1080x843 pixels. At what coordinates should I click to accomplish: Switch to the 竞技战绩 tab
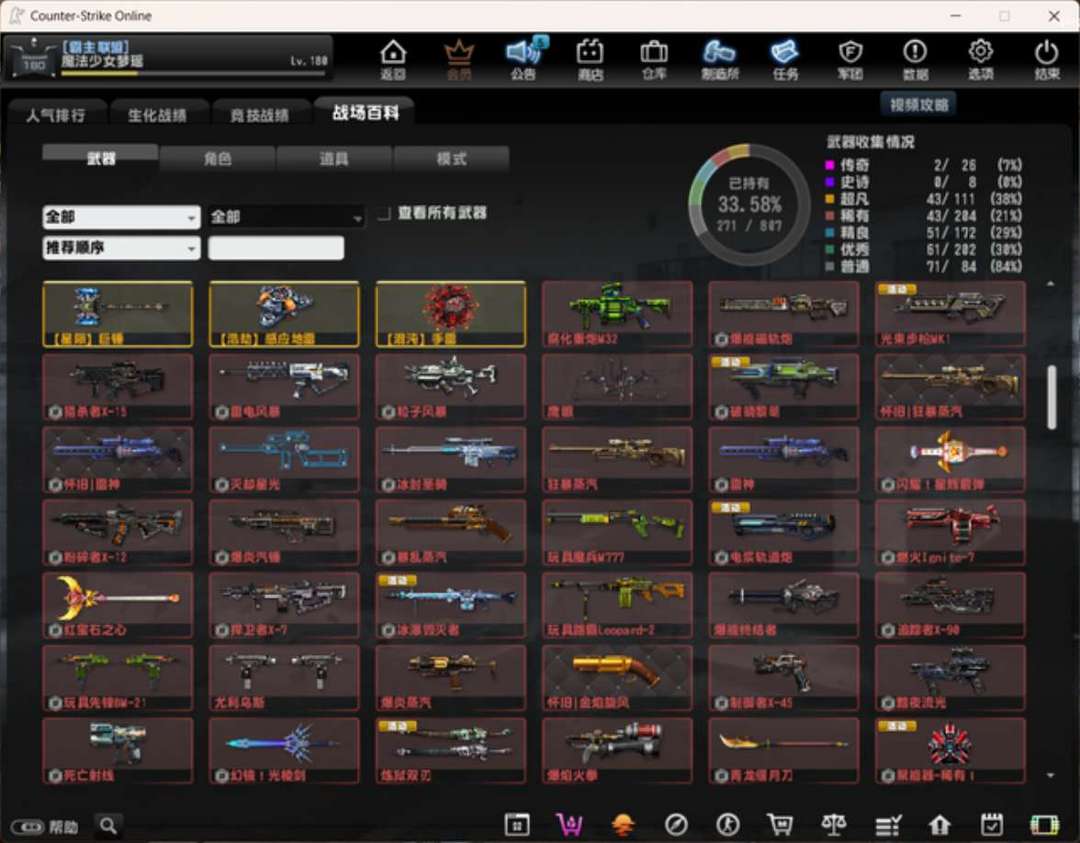pos(259,114)
